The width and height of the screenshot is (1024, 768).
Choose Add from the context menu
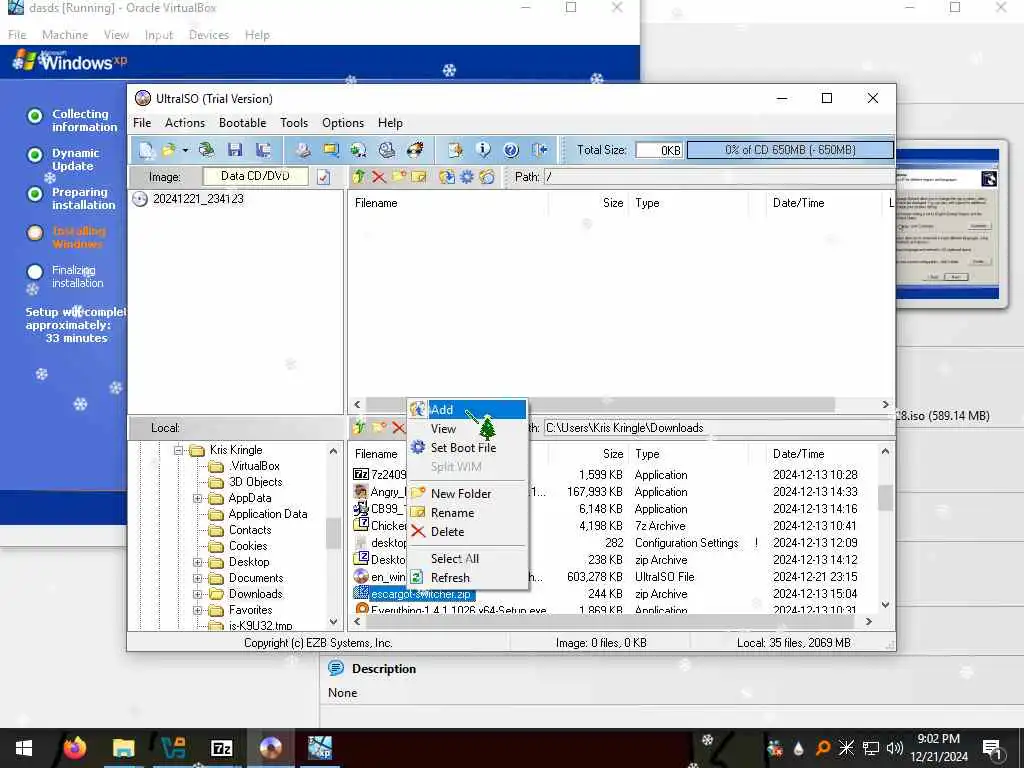pyautogui.click(x=467, y=409)
